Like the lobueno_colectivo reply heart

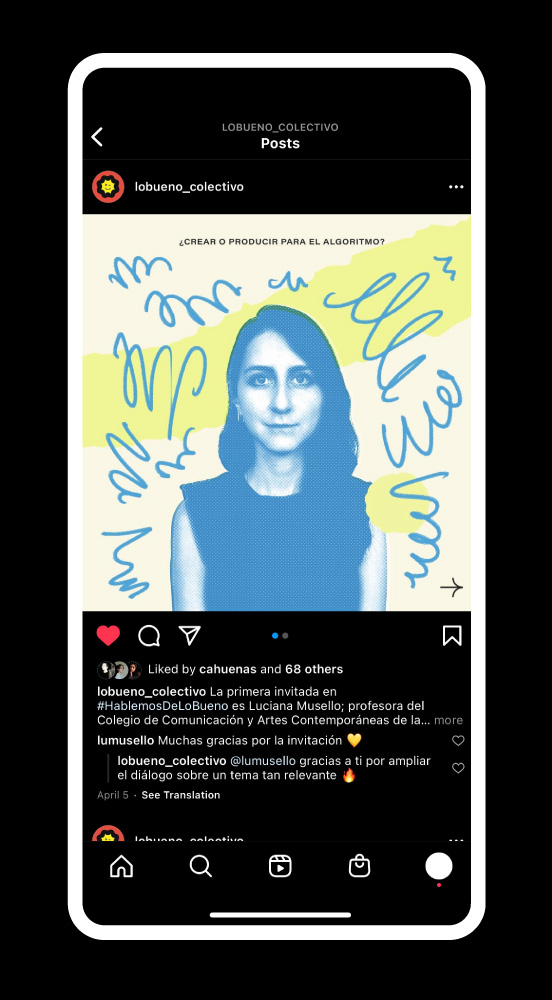pos(458,768)
